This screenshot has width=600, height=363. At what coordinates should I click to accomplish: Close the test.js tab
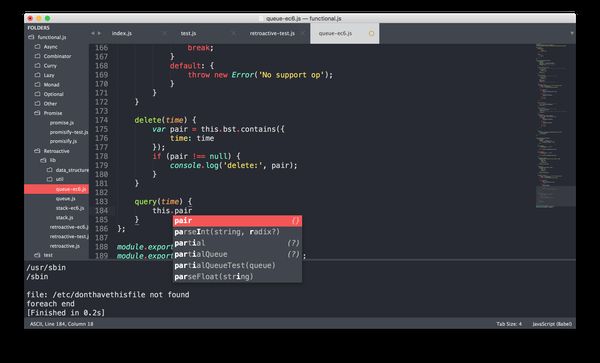click(x=233, y=33)
